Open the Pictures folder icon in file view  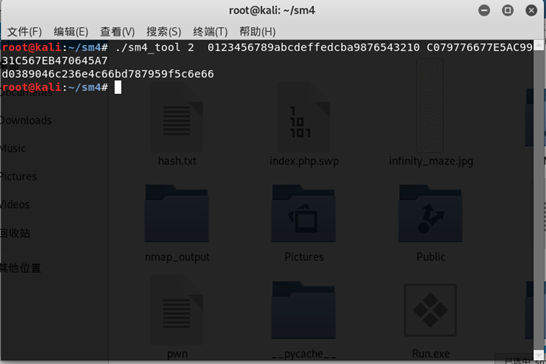coord(304,214)
